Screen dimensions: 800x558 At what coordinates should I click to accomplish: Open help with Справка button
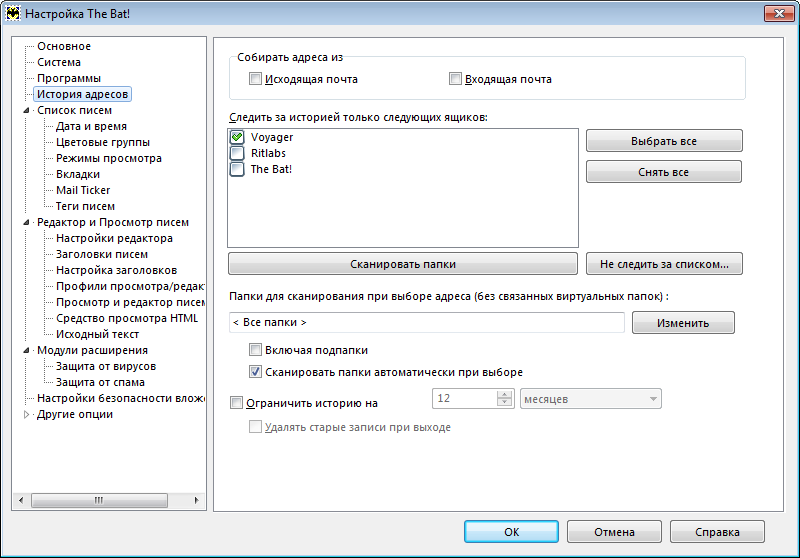coord(717,531)
